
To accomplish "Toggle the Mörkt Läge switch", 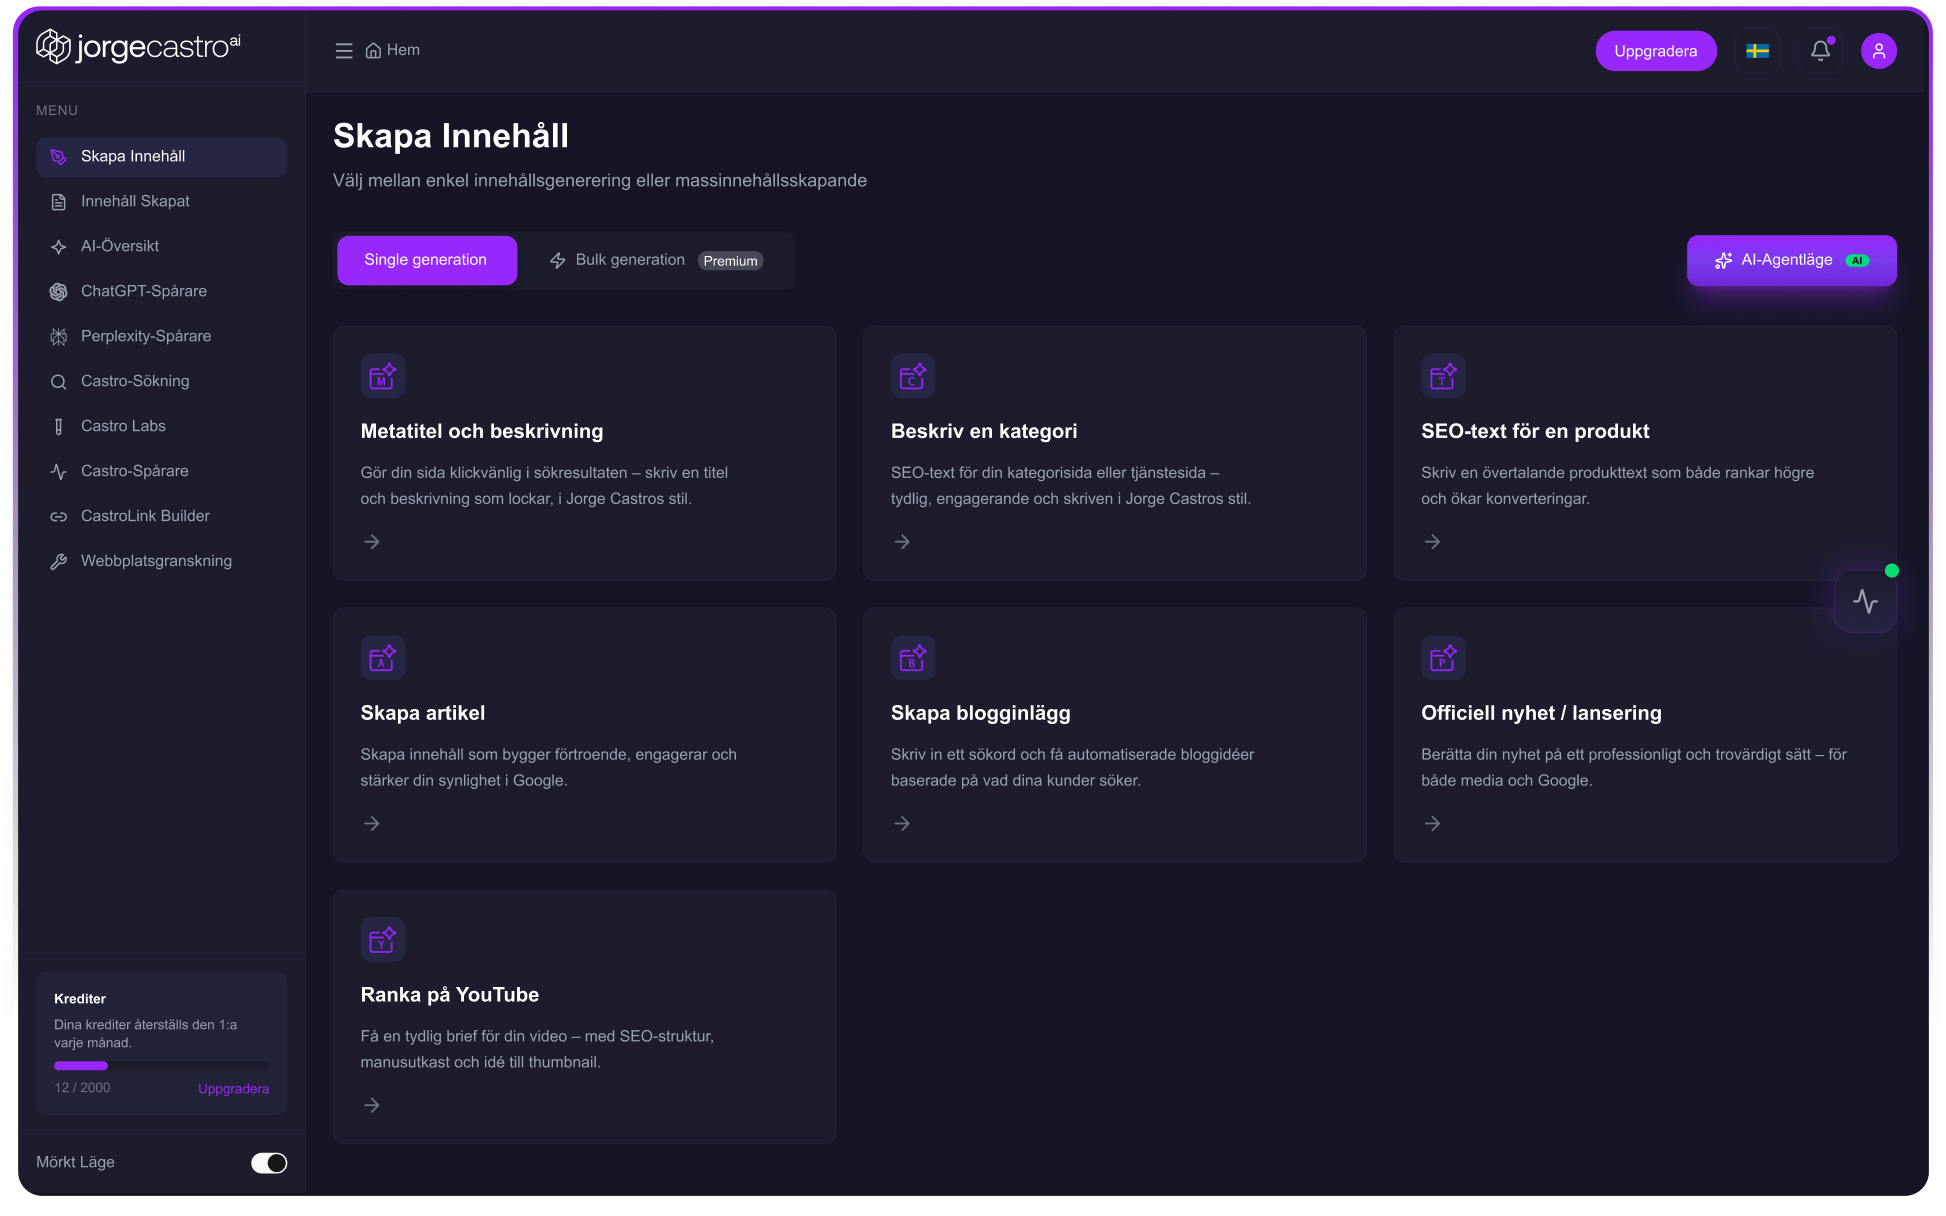I will tap(269, 1163).
